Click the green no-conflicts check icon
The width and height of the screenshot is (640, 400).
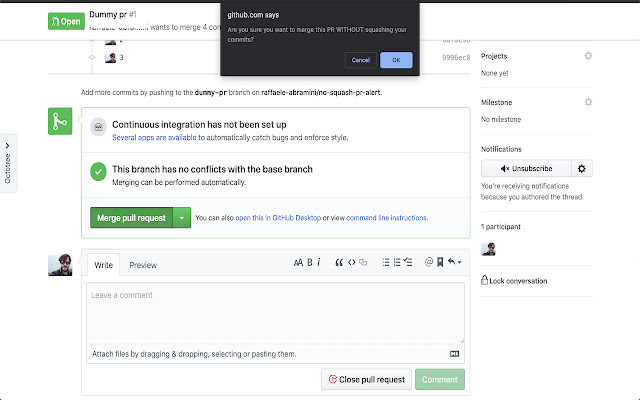tap(98, 172)
